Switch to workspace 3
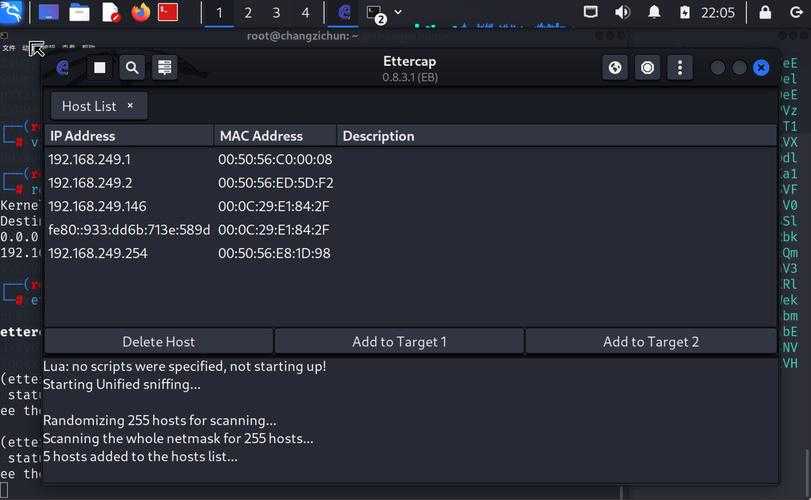The width and height of the screenshot is (811, 500). 276,12
